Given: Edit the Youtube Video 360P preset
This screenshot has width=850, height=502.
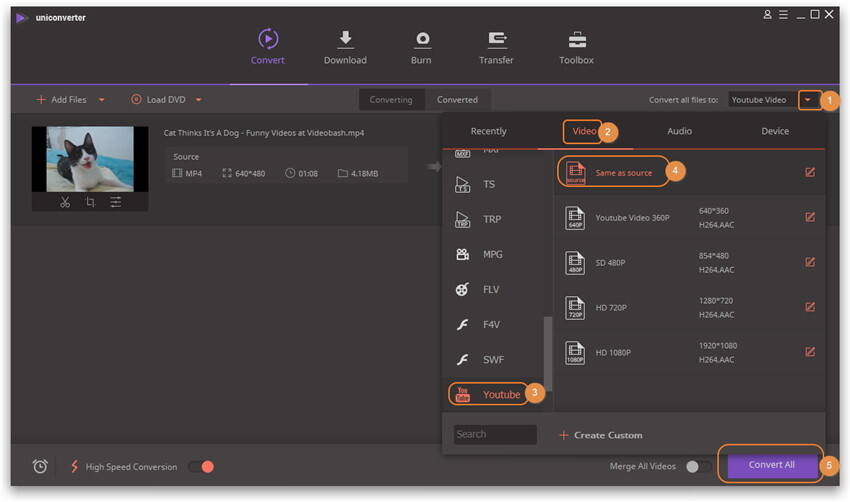Looking at the screenshot, I should (x=810, y=217).
